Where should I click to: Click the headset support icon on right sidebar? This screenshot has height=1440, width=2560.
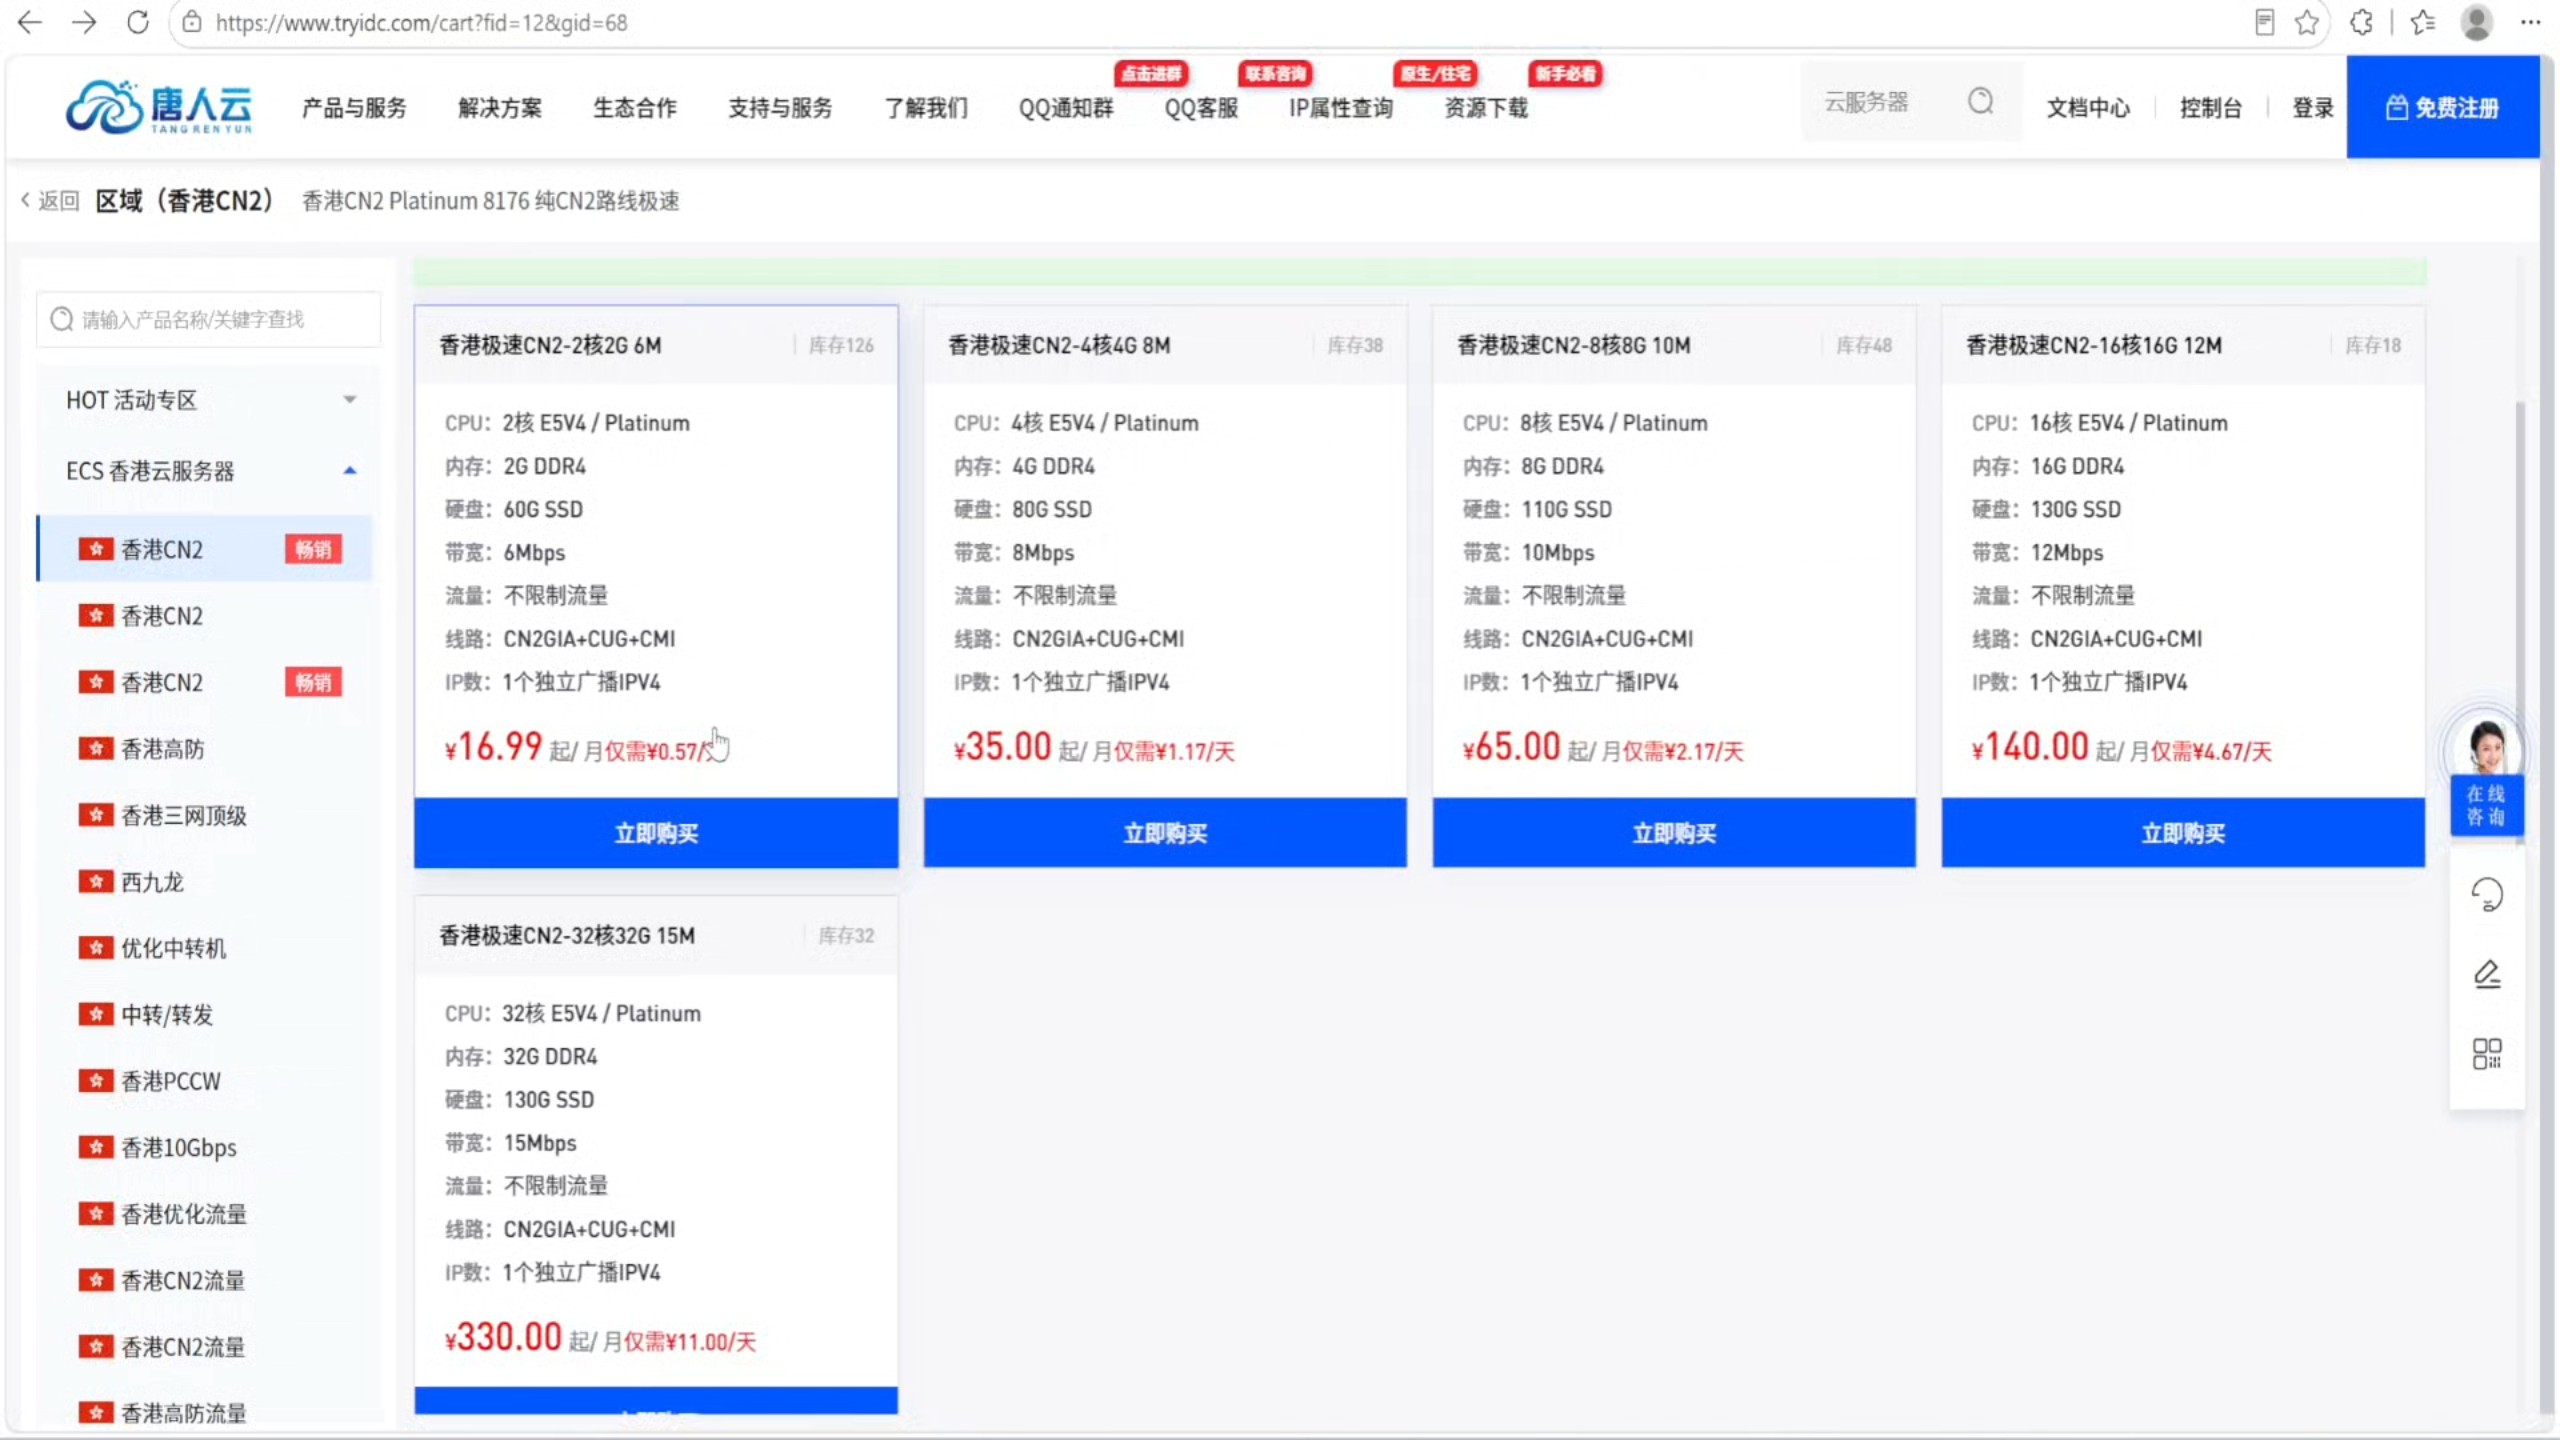tap(2487, 894)
